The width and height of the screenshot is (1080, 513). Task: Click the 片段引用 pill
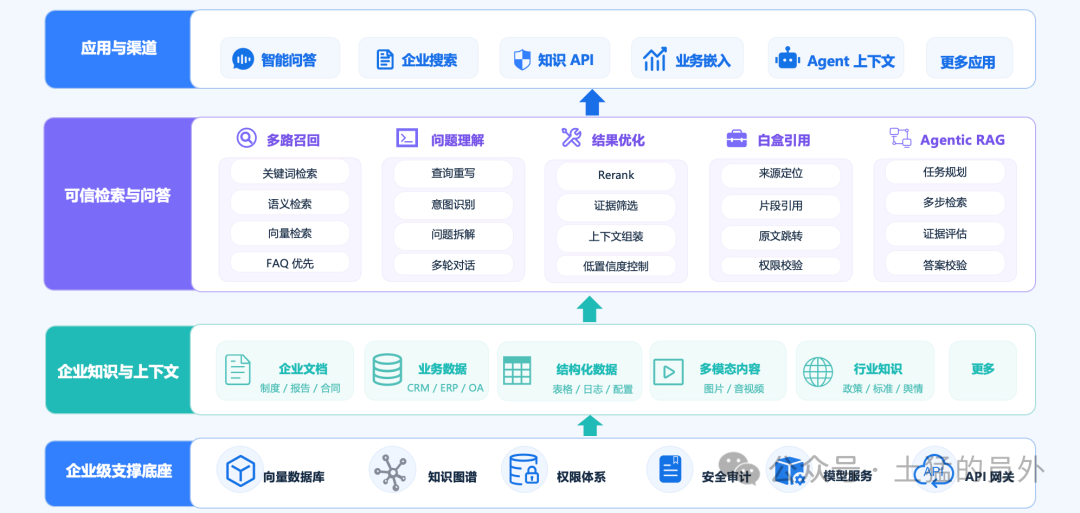(781, 206)
